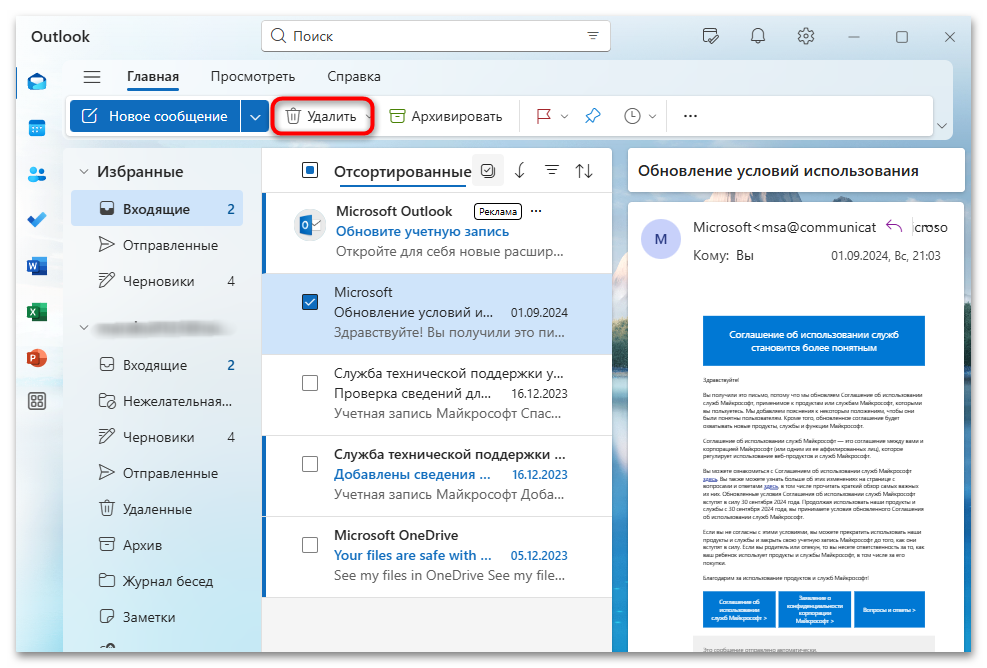
Task: Toggle select-all checkbox in message list header
Action: tap(310, 170)
